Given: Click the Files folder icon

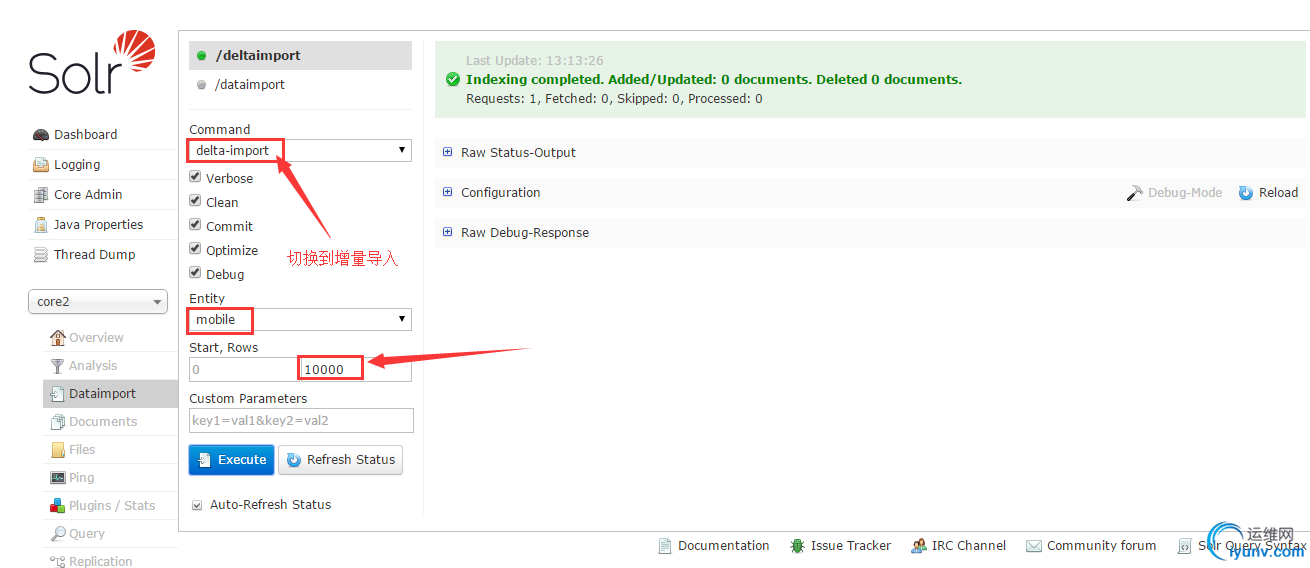Looking at the screenshot, I should tap(58, 450).
